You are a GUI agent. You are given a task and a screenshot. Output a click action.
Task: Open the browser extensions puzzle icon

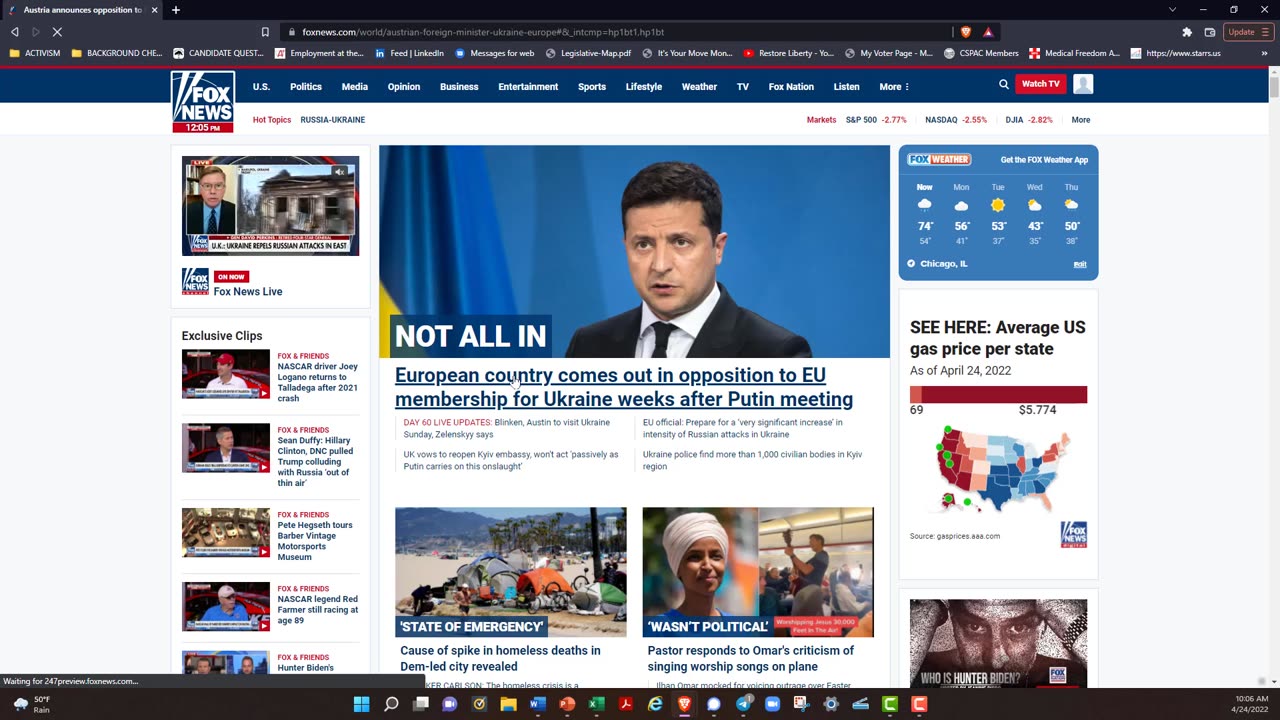pos(1187,32)
